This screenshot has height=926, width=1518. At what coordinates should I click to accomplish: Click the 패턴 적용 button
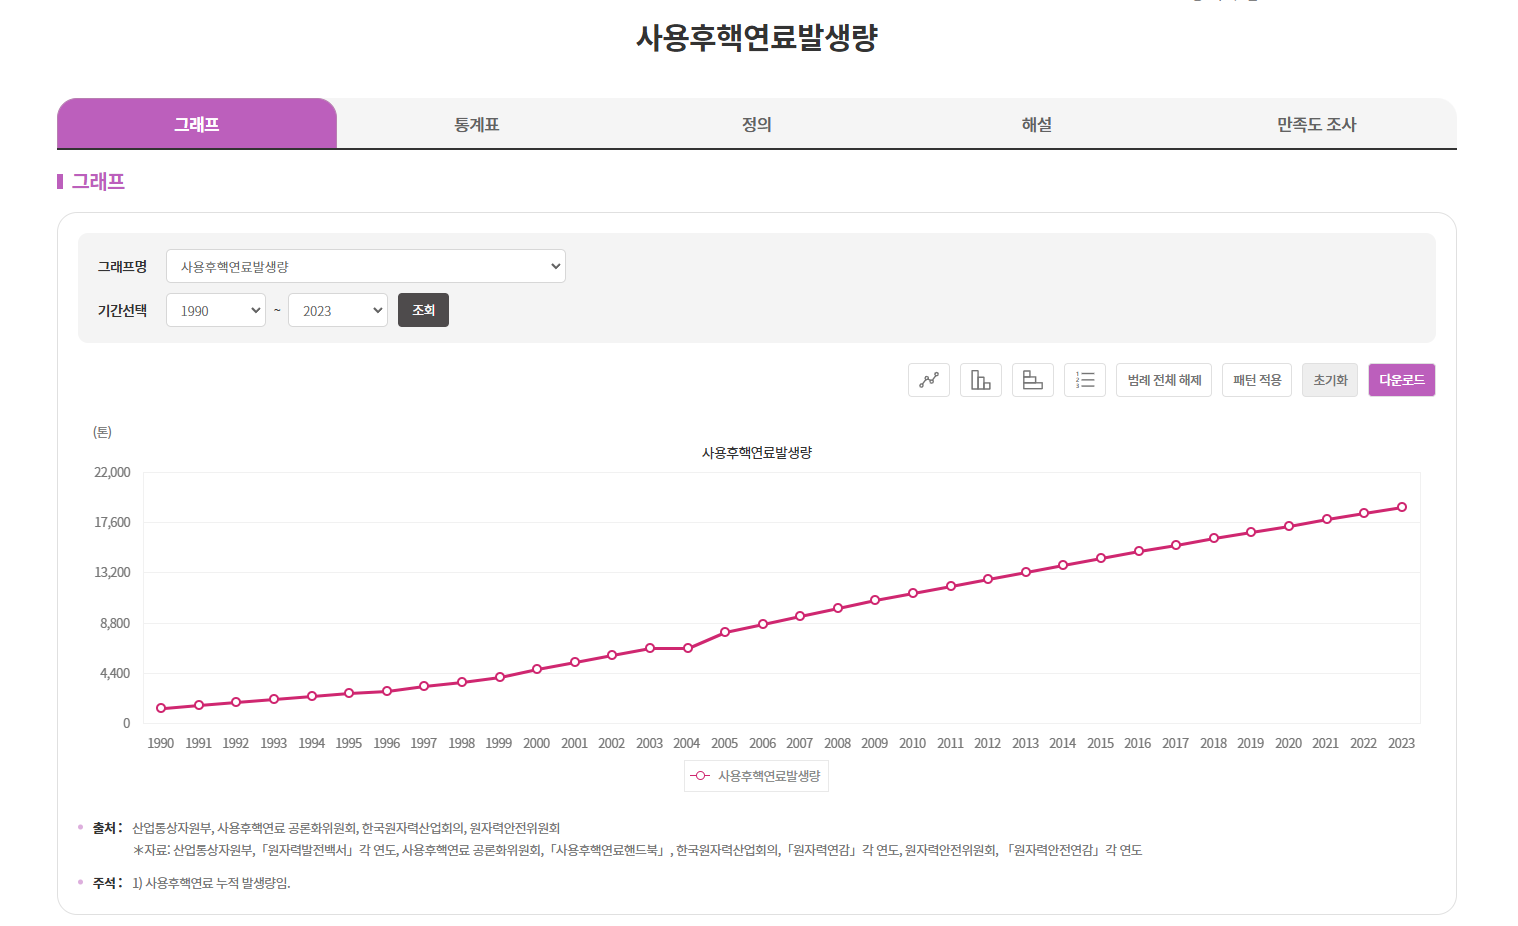click(1257, 380)
